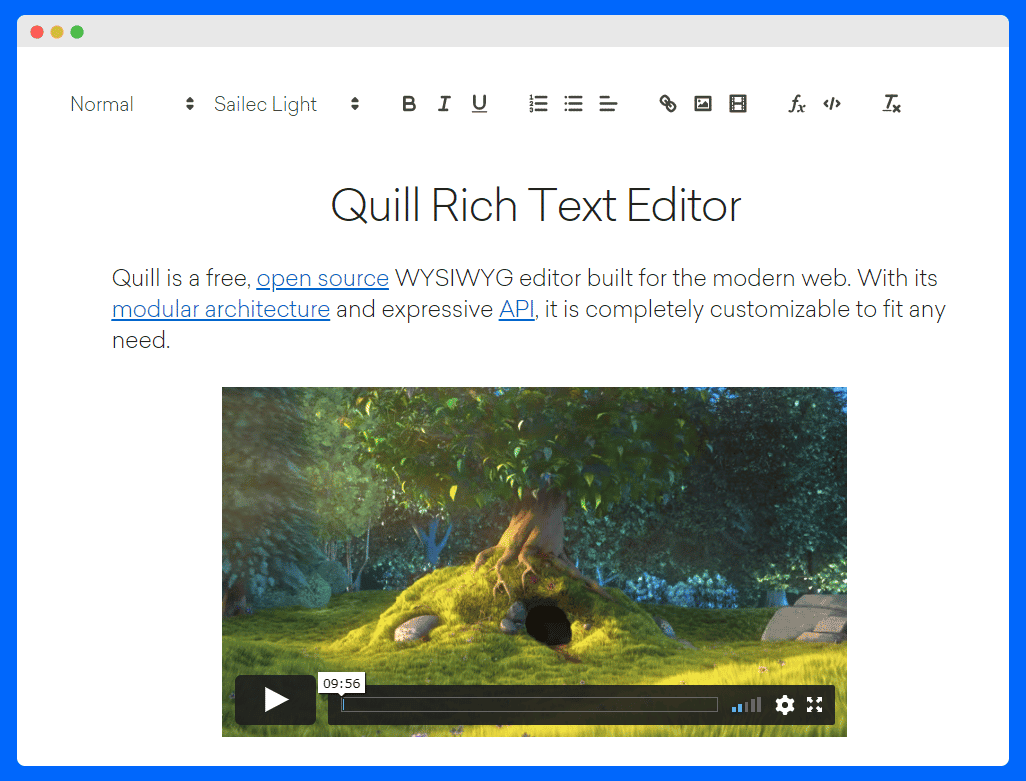Screen dimensions: 1026x781
Task: Click the word 'WYSIWYG' in the paragraph
Action: pos(454,279)
